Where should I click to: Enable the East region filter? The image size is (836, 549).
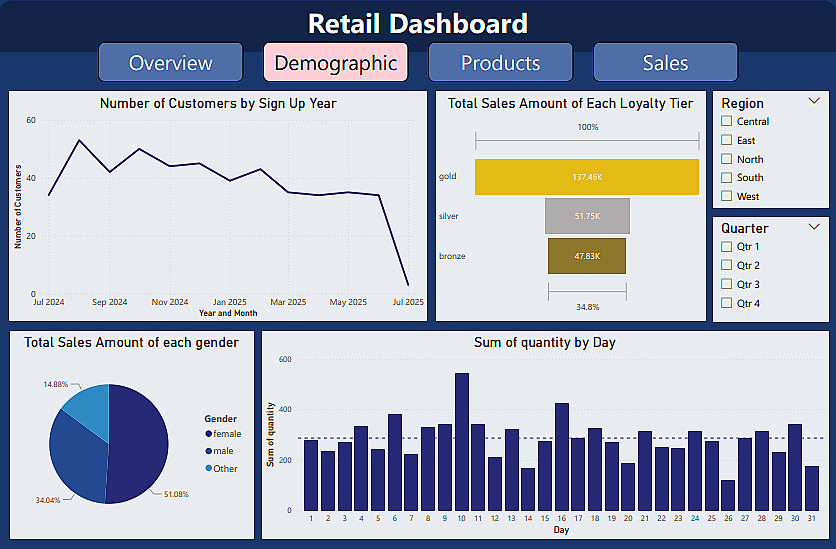727,140
